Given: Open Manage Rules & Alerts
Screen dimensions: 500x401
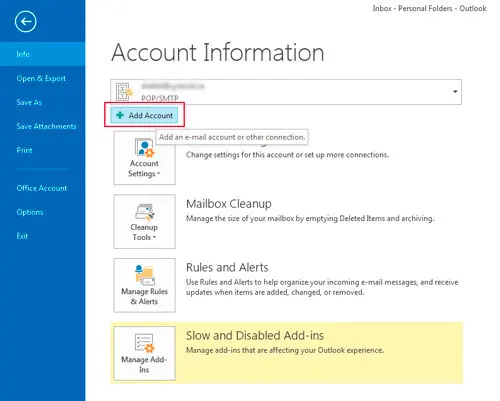Looking at the screenshot, I should click(x=144, y=285).
